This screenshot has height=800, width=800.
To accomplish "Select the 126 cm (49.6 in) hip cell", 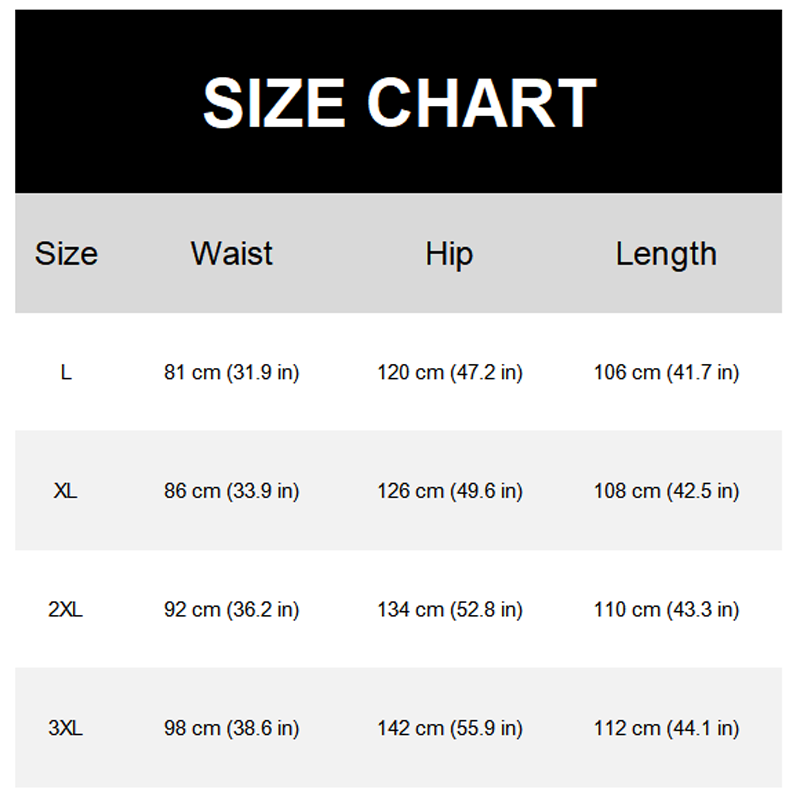I will point(450,491).
